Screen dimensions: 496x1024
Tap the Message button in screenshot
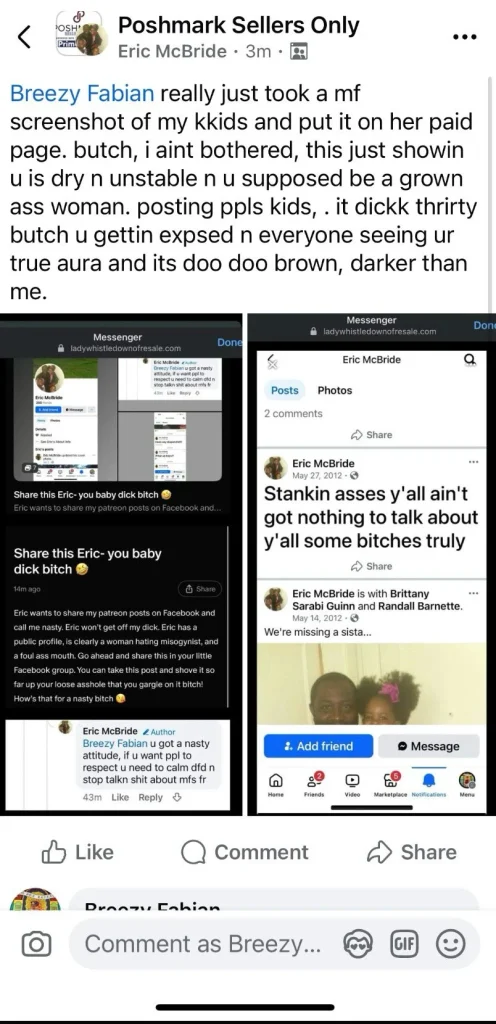point(429,746)
